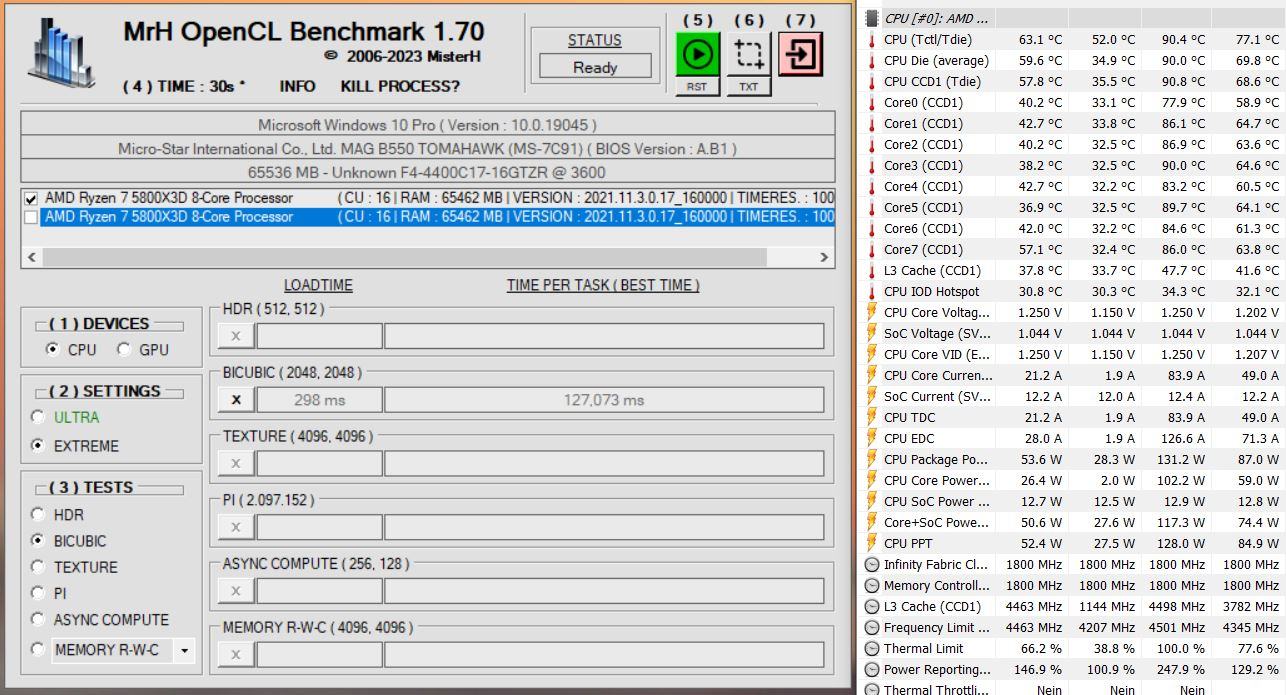Click the Micro-Star MAG B550 TOMAHAWK info row
The width and height of the screenshot is (1286, 695).
click(428, 148)
